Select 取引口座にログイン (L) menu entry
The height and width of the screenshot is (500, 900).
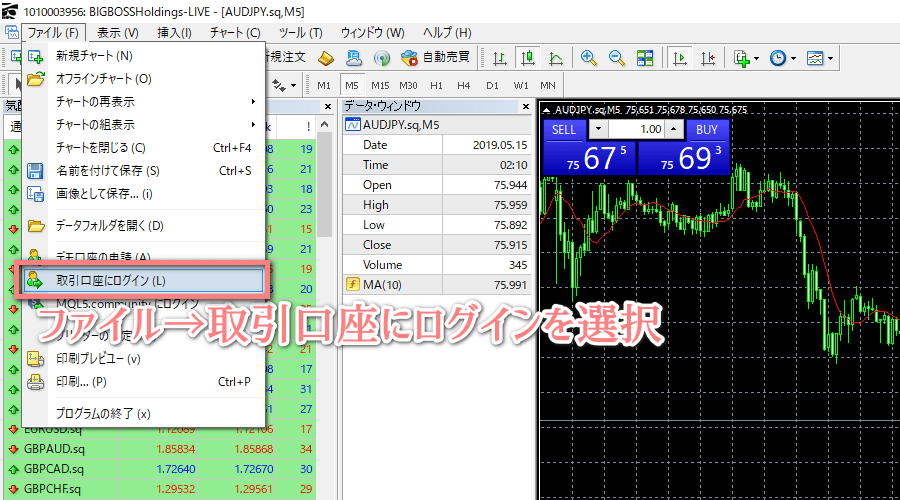point(143,280)
